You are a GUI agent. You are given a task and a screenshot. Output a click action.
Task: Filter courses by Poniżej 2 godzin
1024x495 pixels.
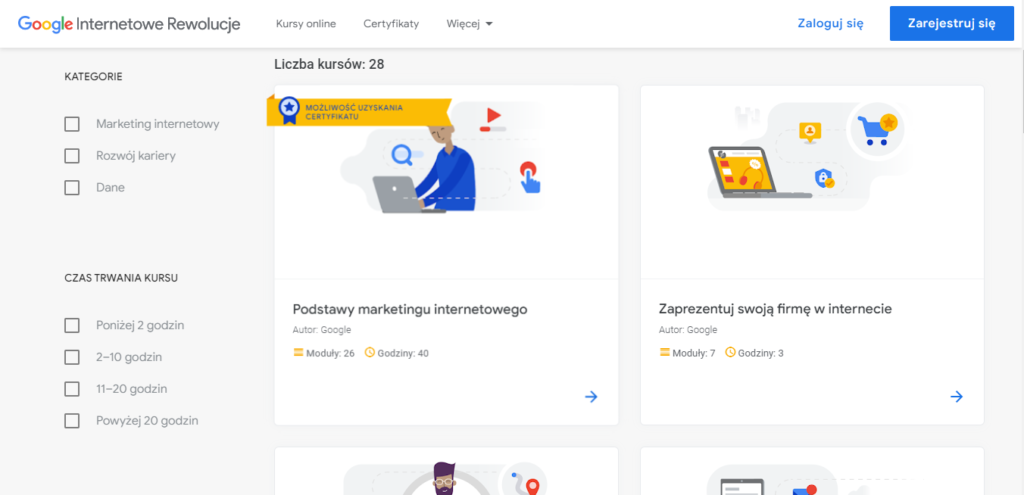(x=72, y=325)
